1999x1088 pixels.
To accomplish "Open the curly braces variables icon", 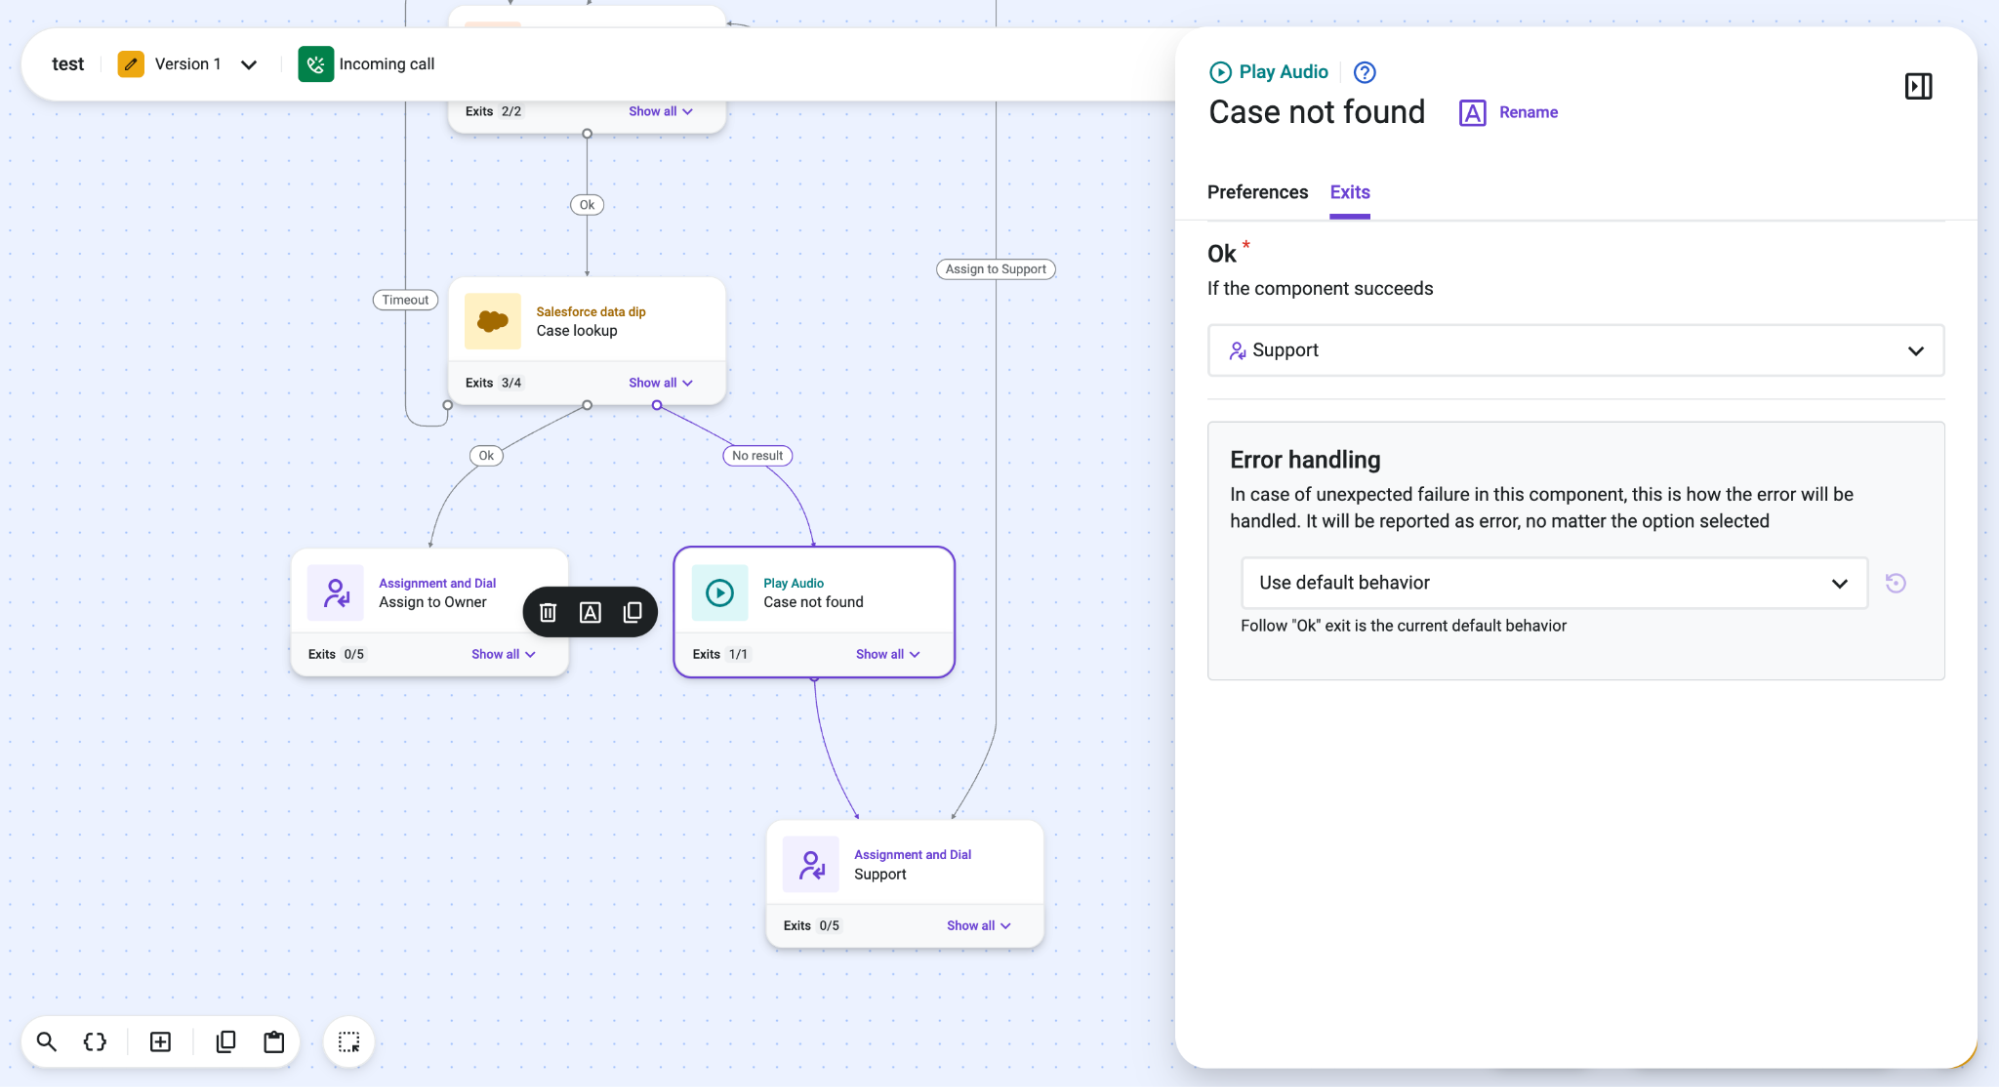I will [x=95, y=1042].
